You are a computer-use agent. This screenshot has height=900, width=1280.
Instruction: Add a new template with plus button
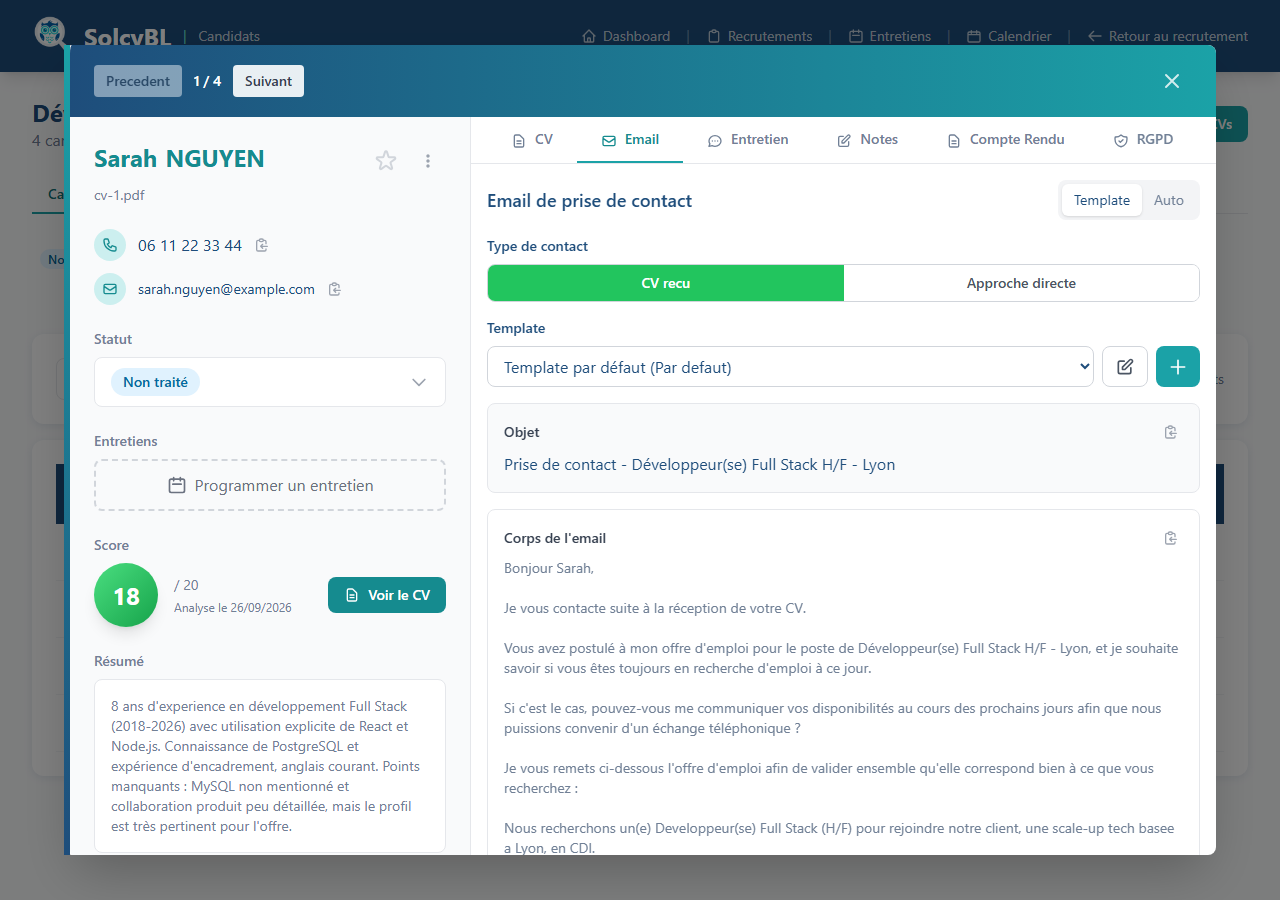[1178, 367]
